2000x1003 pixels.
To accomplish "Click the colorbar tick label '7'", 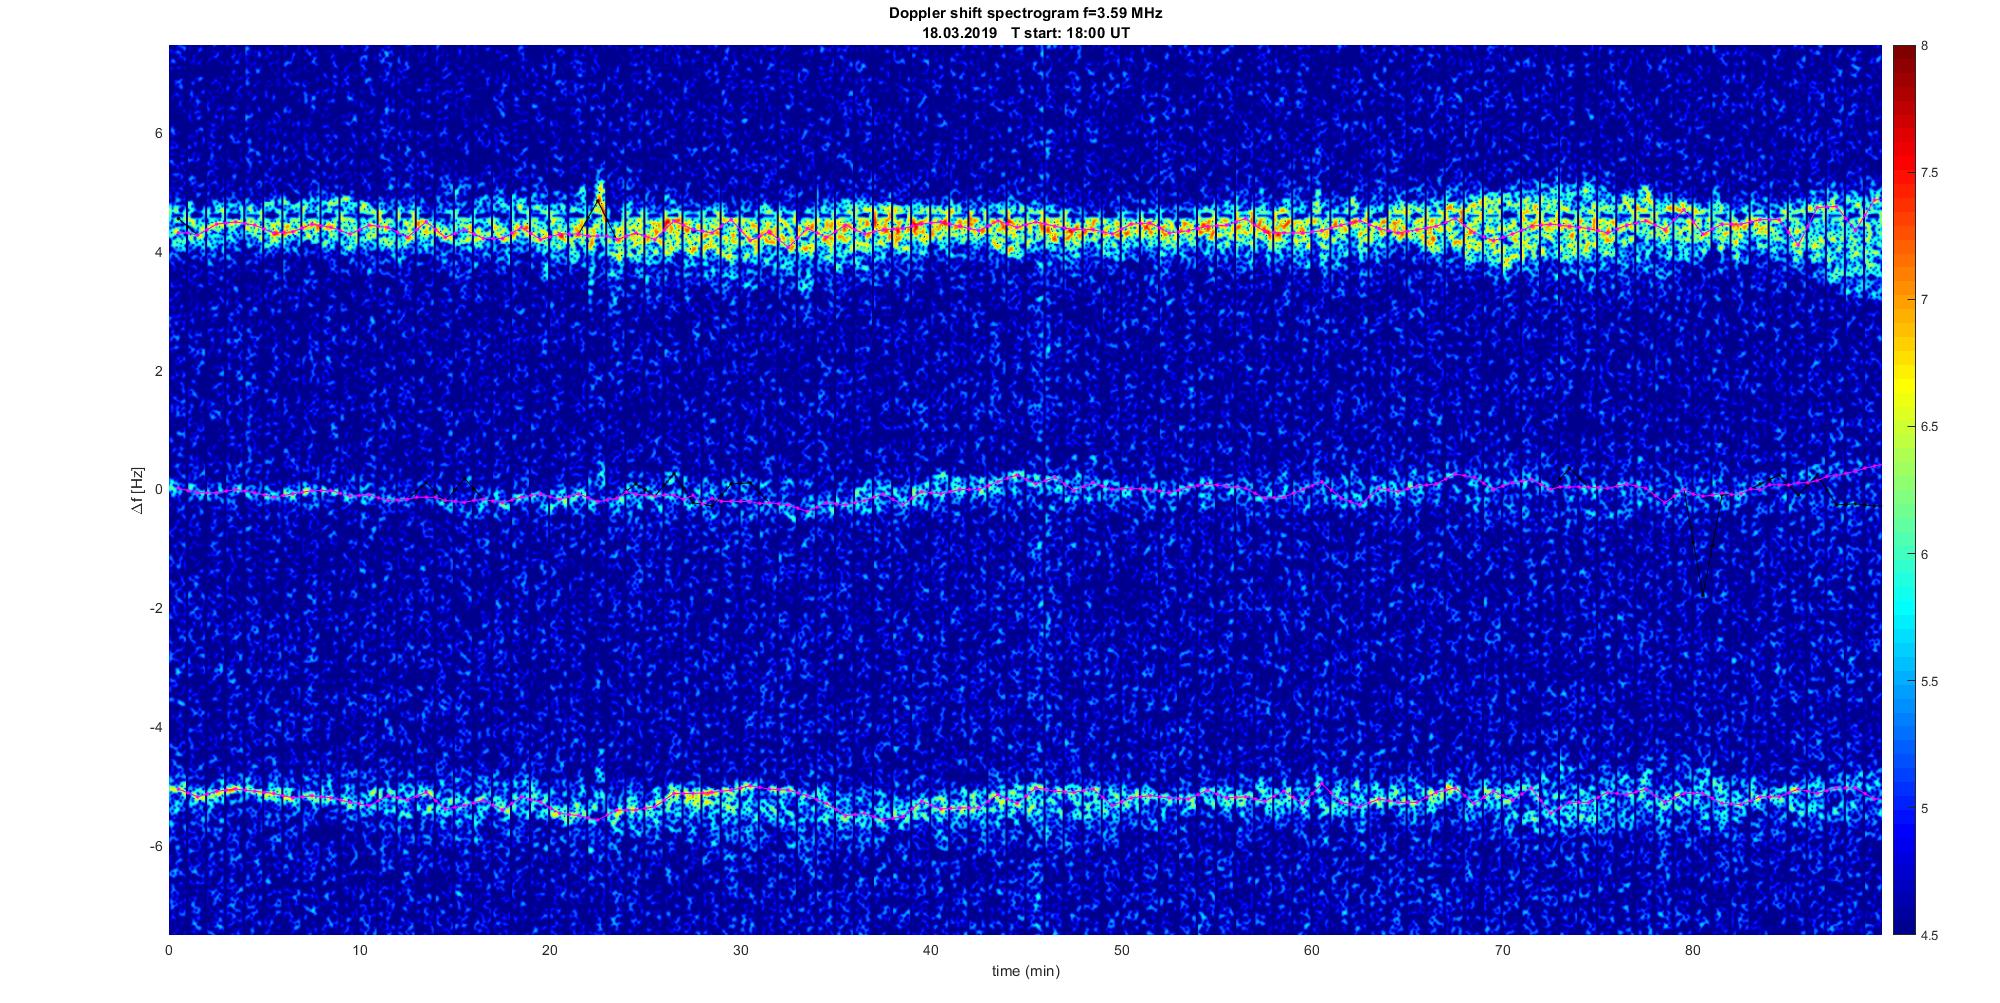I will (1925, 300).
